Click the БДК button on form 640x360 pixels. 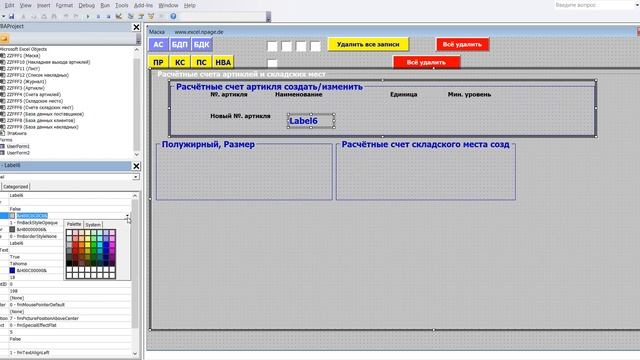tap(201, 44)
